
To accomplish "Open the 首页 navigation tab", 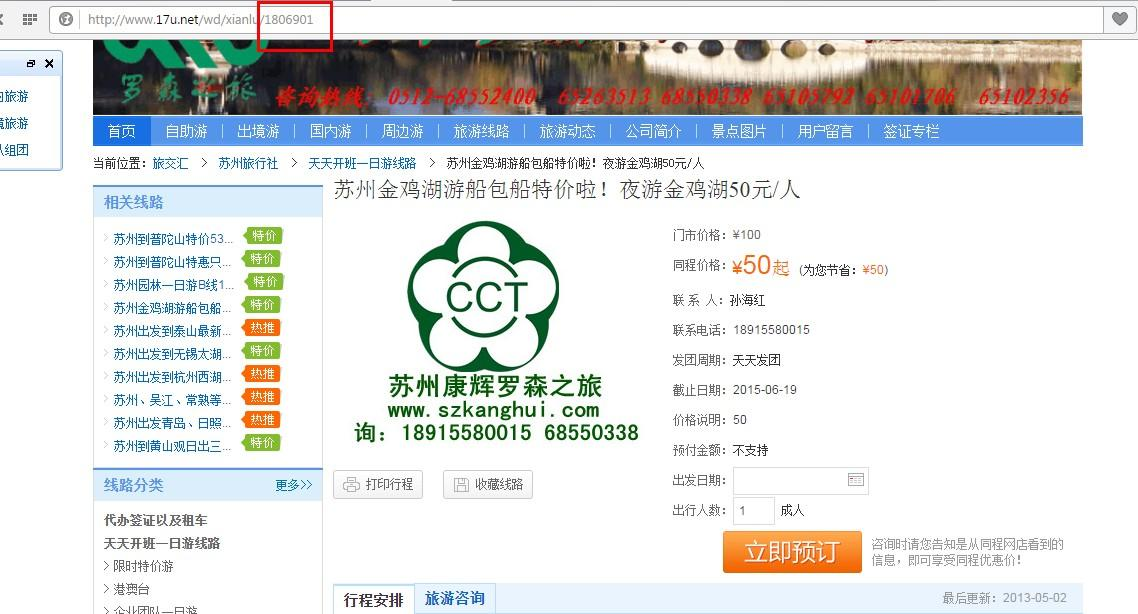I will coord(121,131).
